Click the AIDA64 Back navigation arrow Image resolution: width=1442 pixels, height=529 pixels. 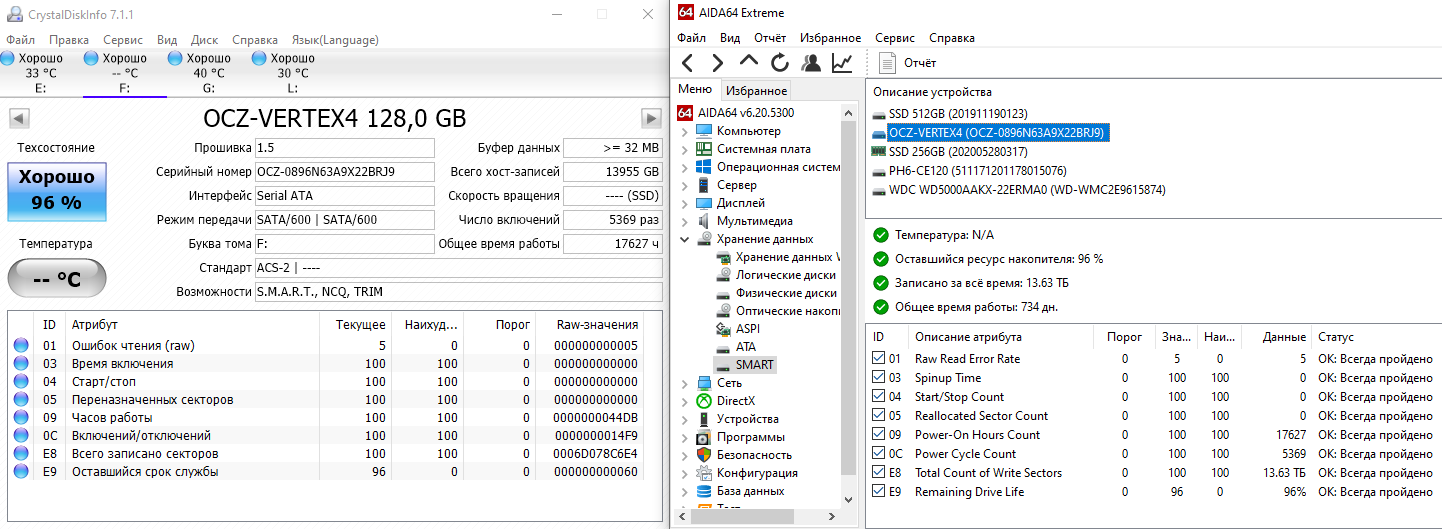tap(687, 63)
